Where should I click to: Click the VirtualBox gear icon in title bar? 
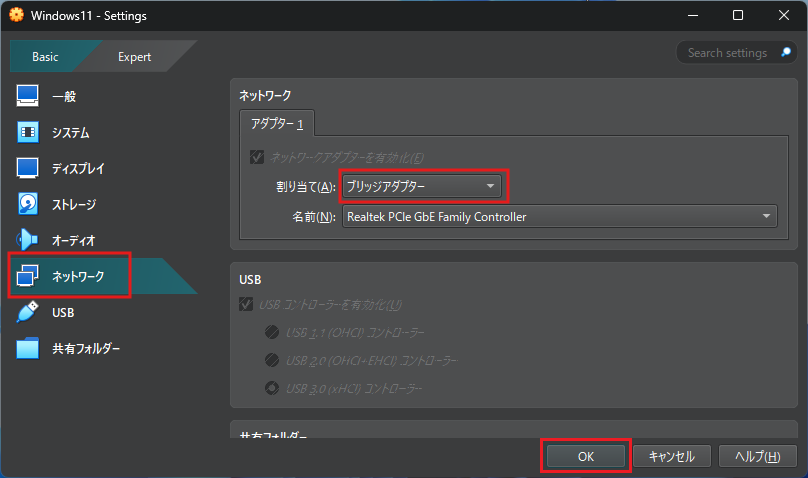[16, 15]
